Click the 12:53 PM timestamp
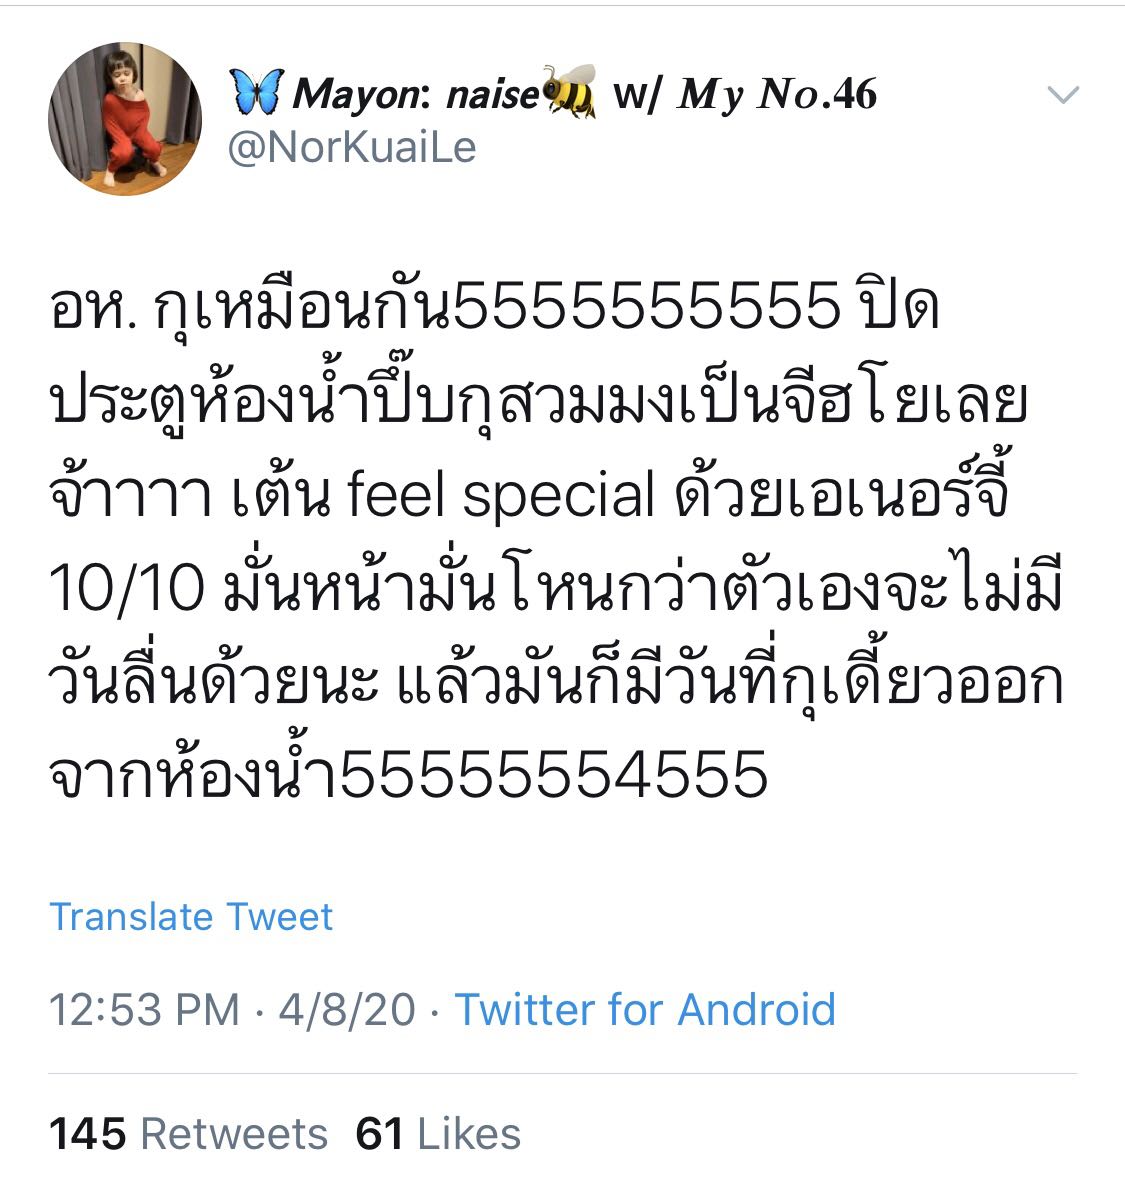Image resolution: width=1125 pixels, height=1182 pixels. point(144,1009)
